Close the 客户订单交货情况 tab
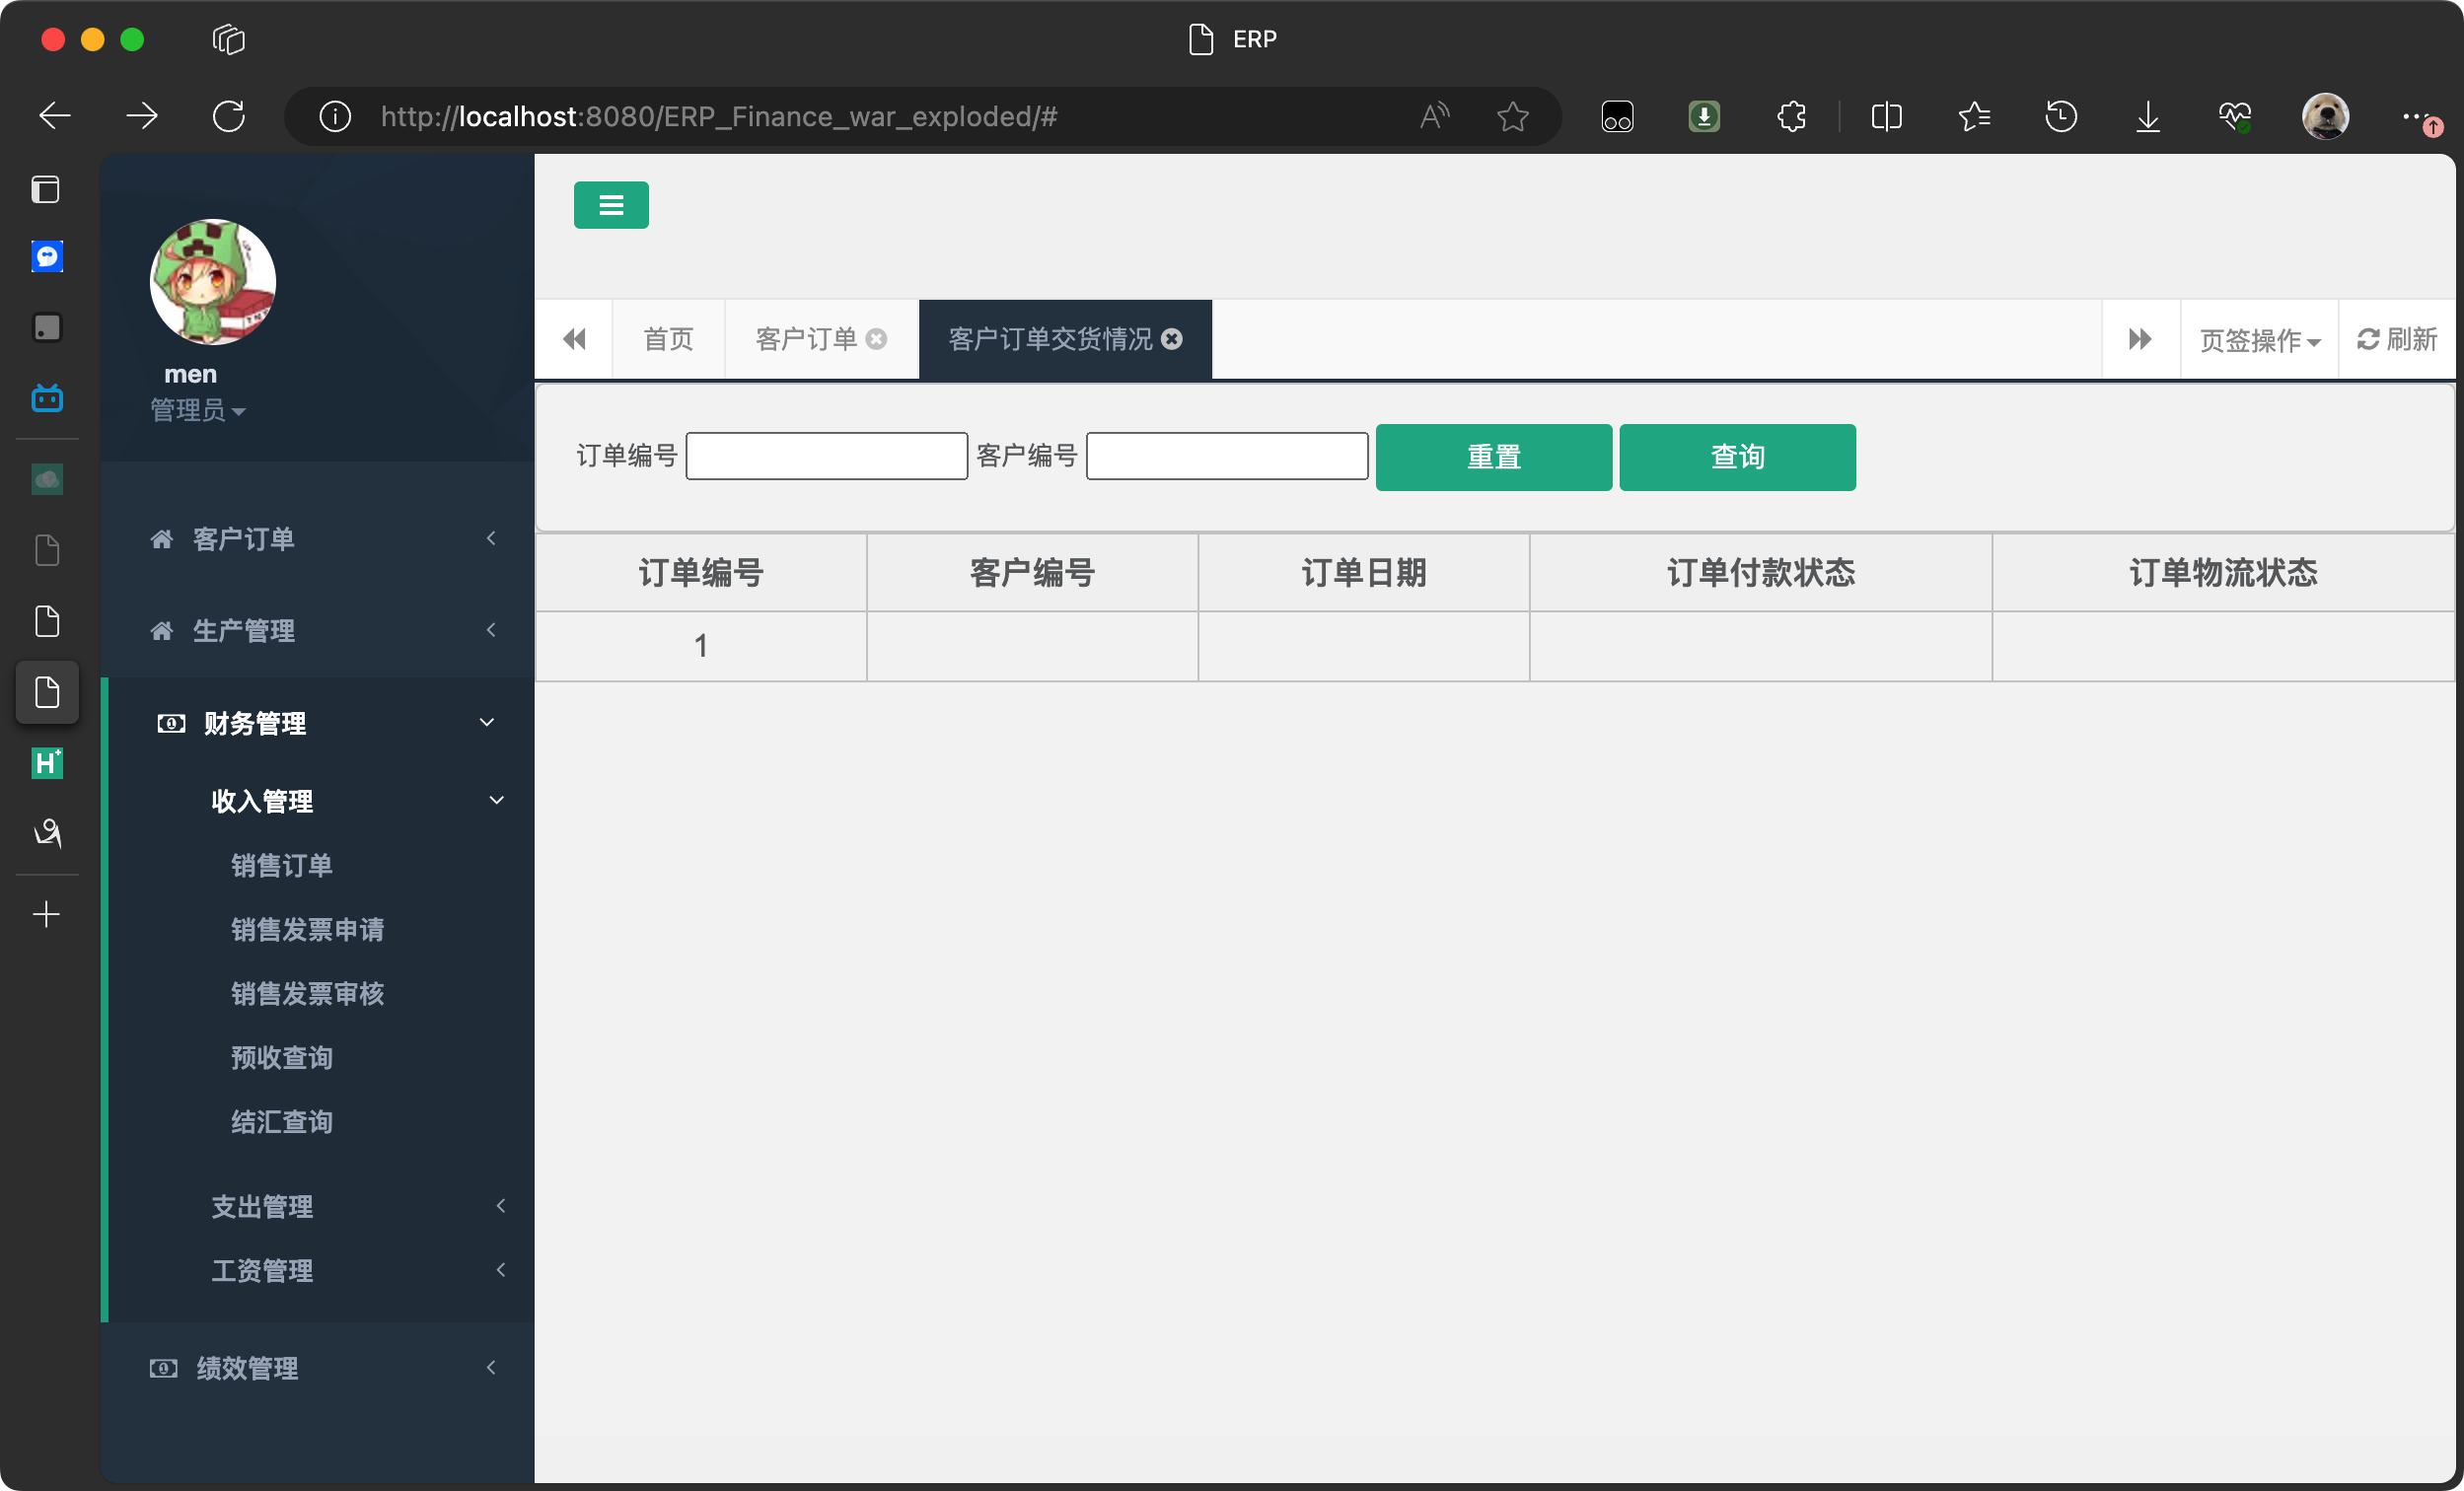 coord(1172,339)
